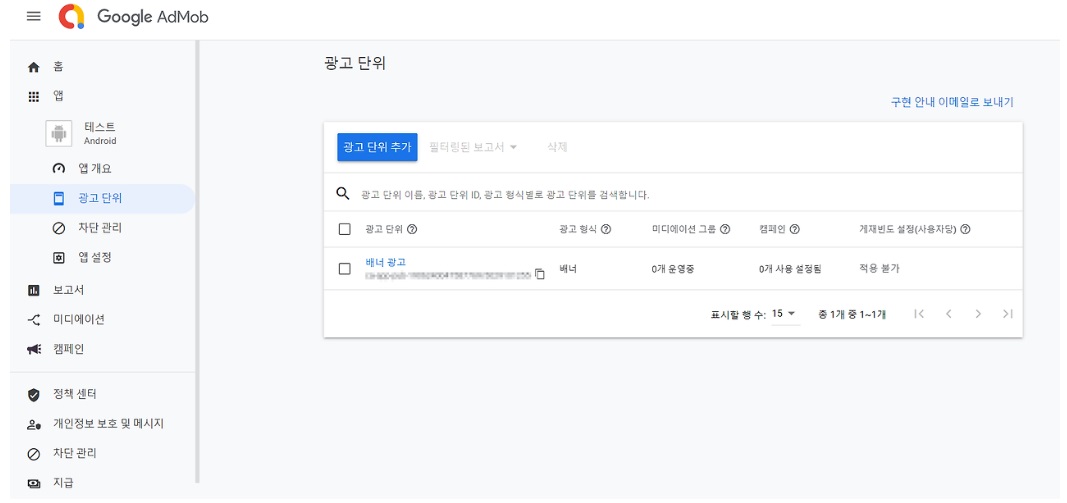1067x503 pixels.
Task: Open help for 캠페인 column
Action: tap(794, 229)
